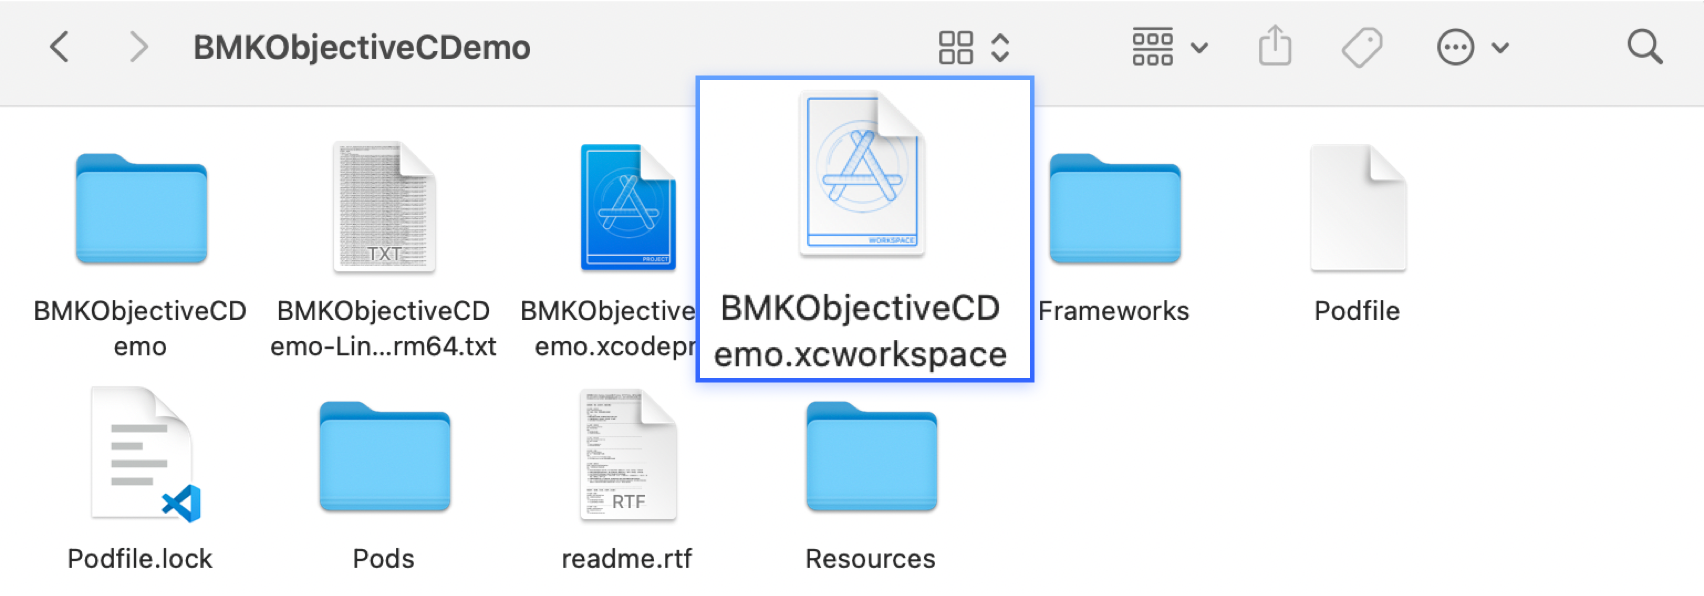The width and height of the screenshot is (1704, 596).
Task: Click the Share toolbar icon
Action: (1274, 47)
